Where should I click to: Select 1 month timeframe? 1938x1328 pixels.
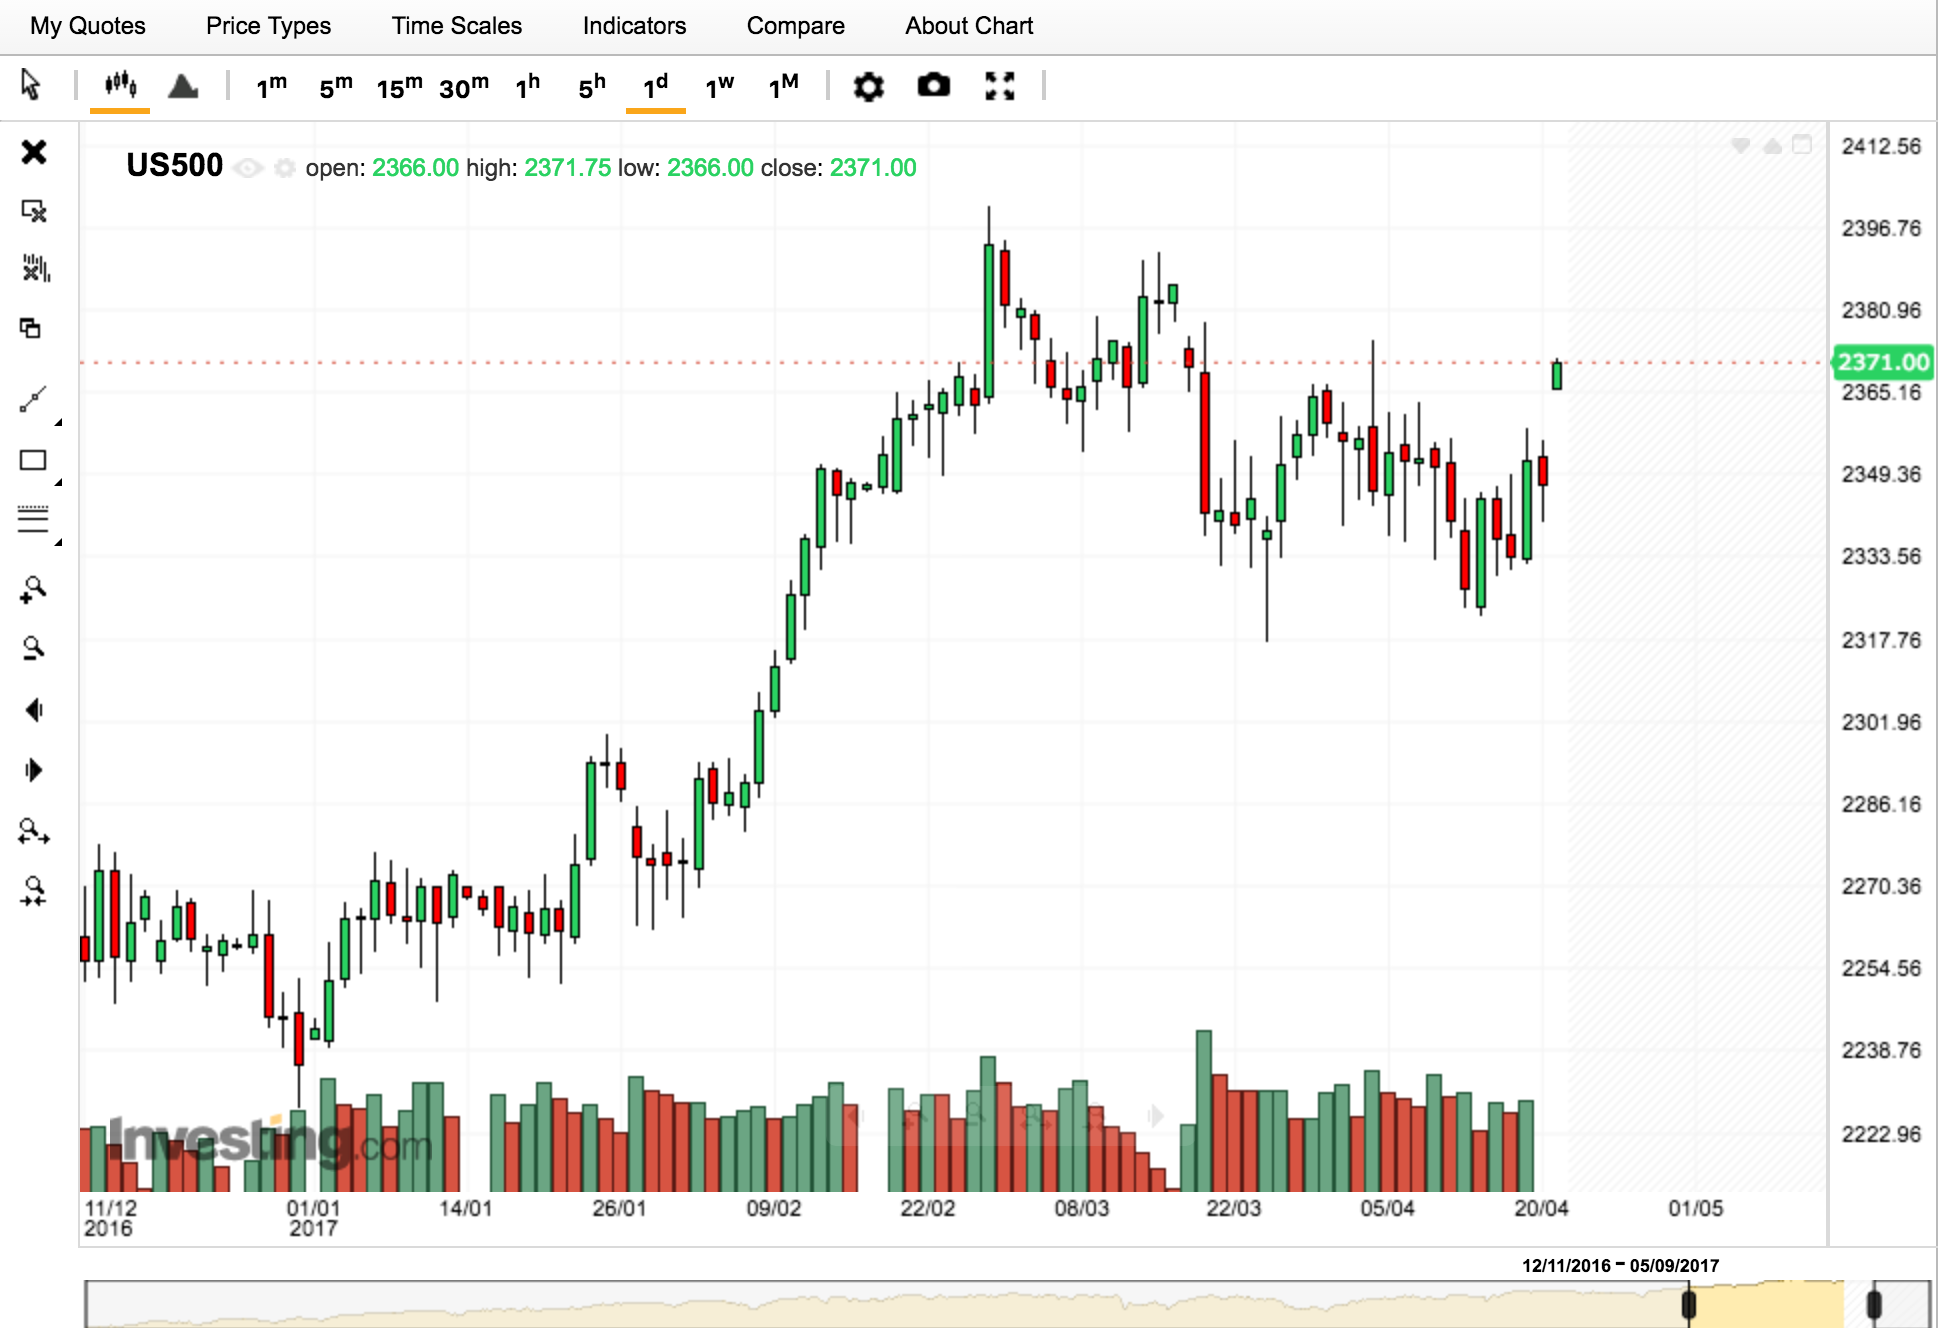(783, 86)
